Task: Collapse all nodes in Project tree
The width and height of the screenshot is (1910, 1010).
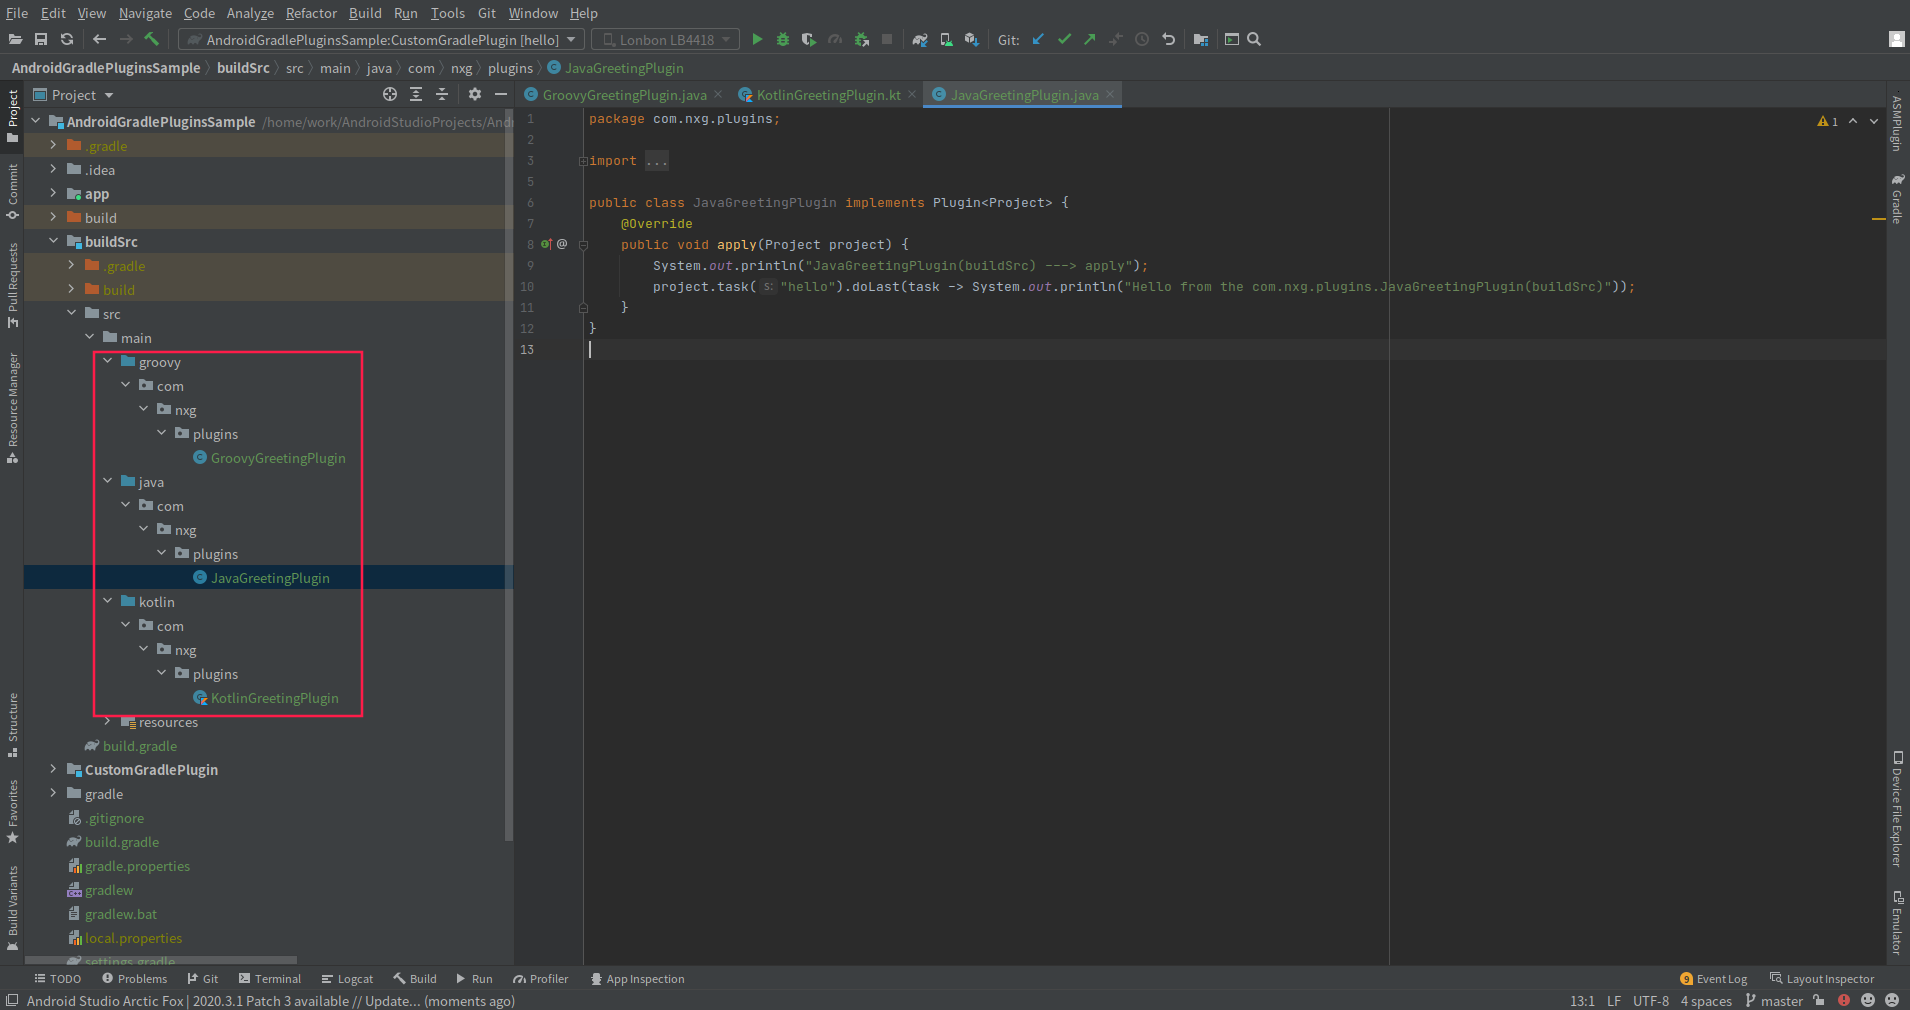Action: click(x=442, y=94)
